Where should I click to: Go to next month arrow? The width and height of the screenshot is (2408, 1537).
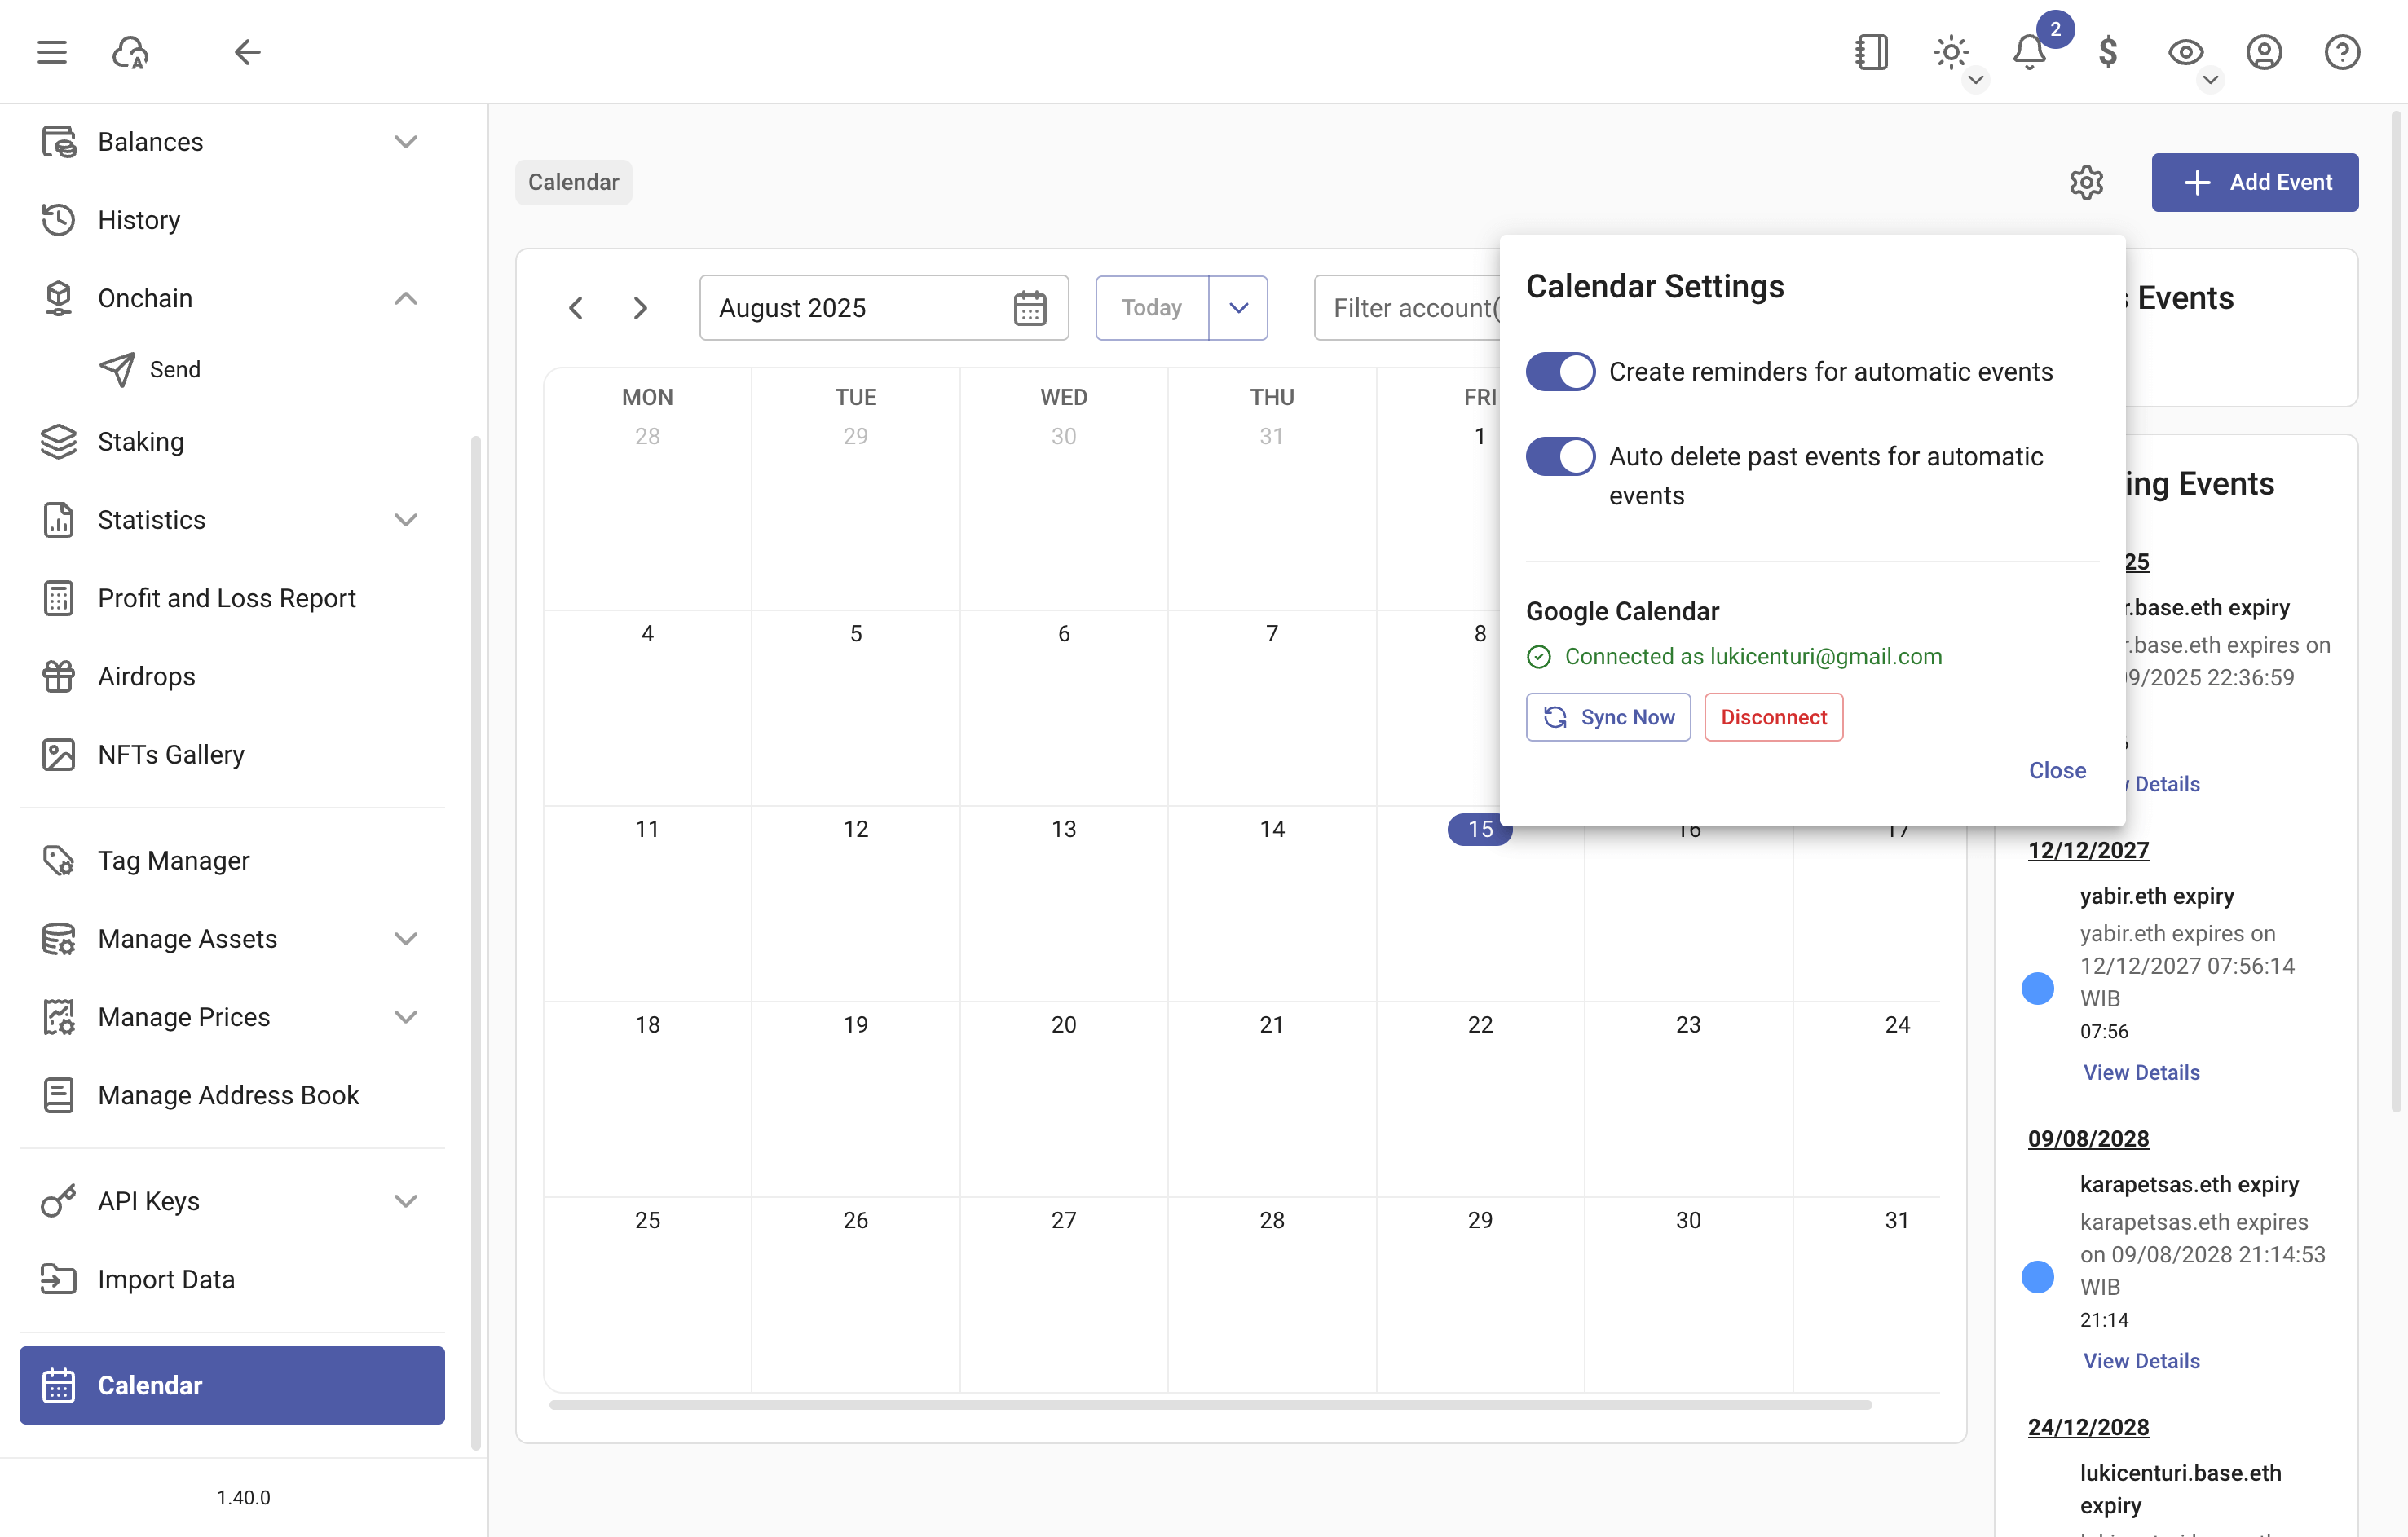click(640, 308)
